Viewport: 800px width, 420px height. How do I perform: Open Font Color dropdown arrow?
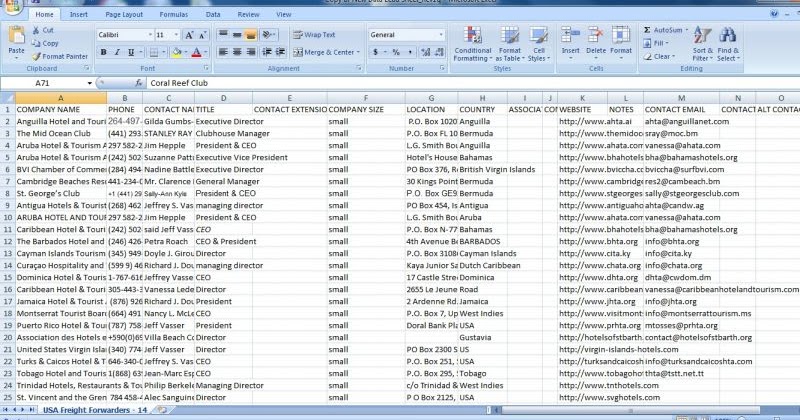[x=206, y=52]
